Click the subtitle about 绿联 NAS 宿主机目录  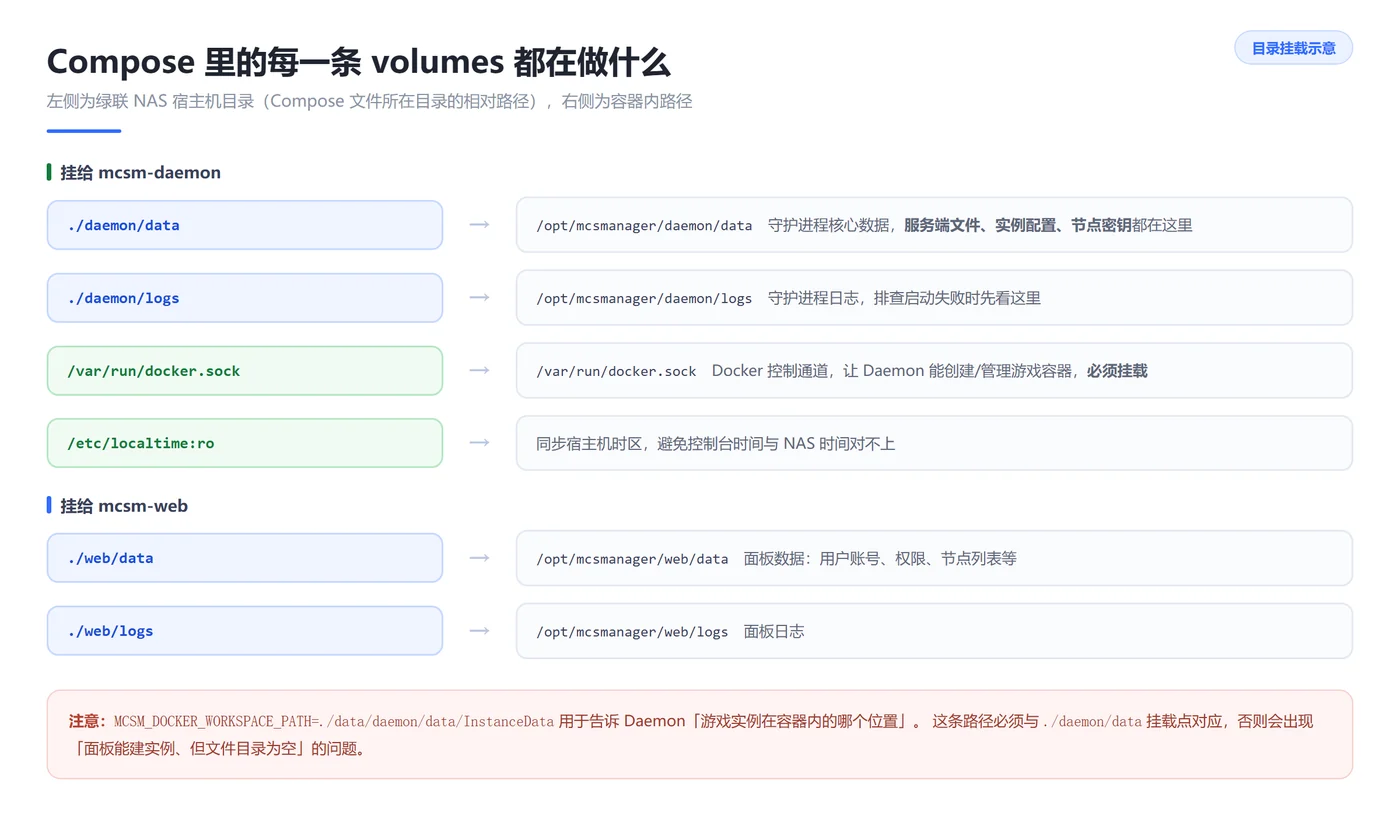[x=369, y=101]
